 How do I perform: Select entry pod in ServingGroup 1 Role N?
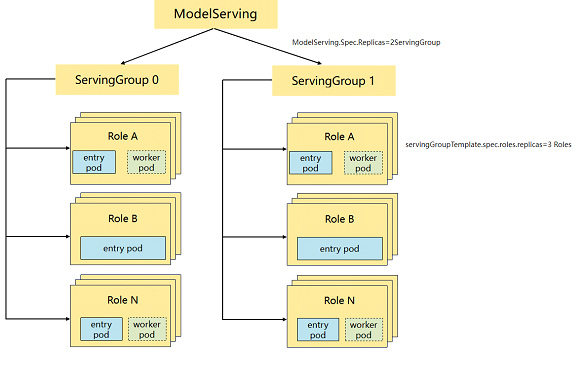318,329
